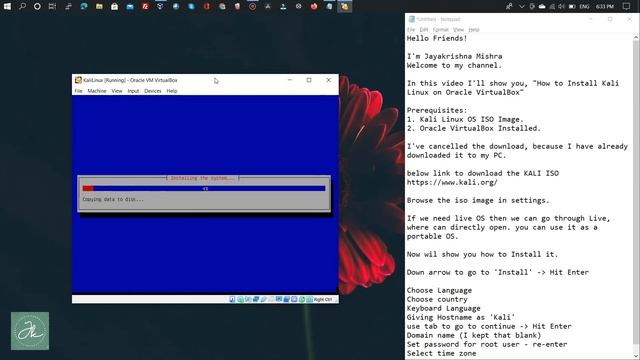640x360 pixels.
Task: Launch Firefox from the taskbar
Action: point(313,6)
